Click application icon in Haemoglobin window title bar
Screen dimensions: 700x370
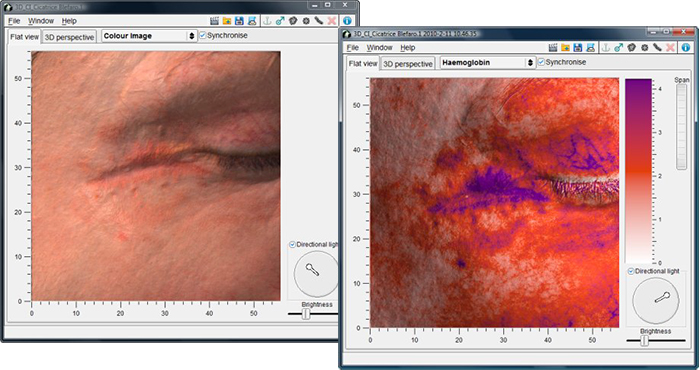pyautogui.click(x=347, y=34)
